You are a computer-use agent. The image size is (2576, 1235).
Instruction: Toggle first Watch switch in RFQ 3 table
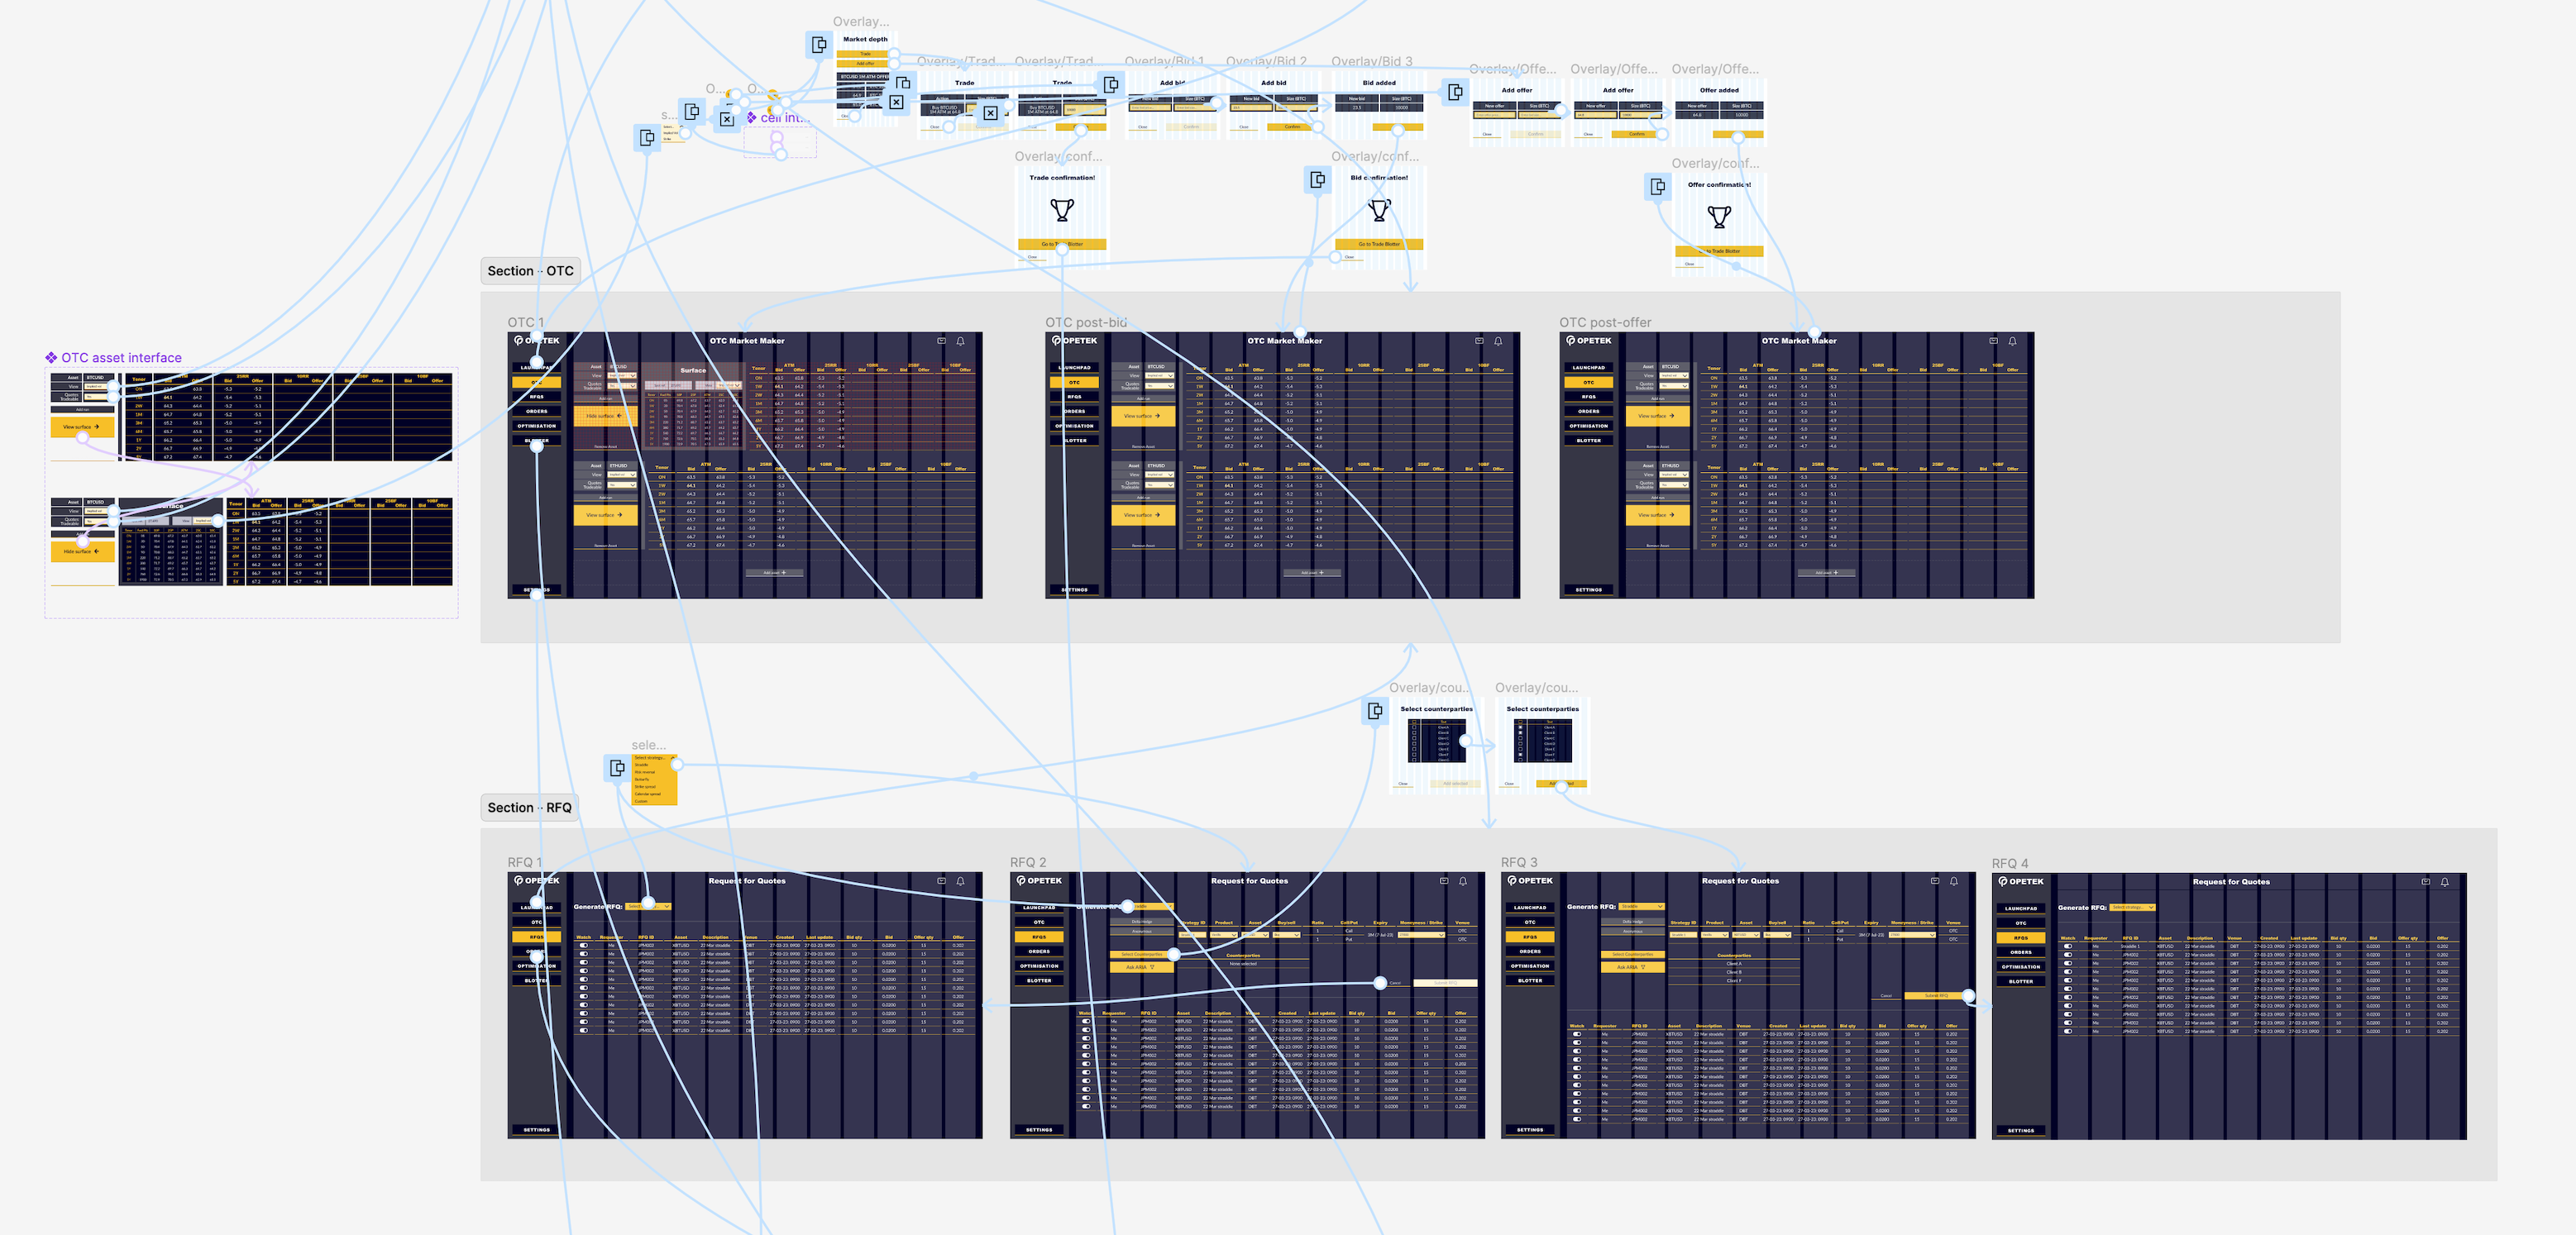point(1577,1034)
